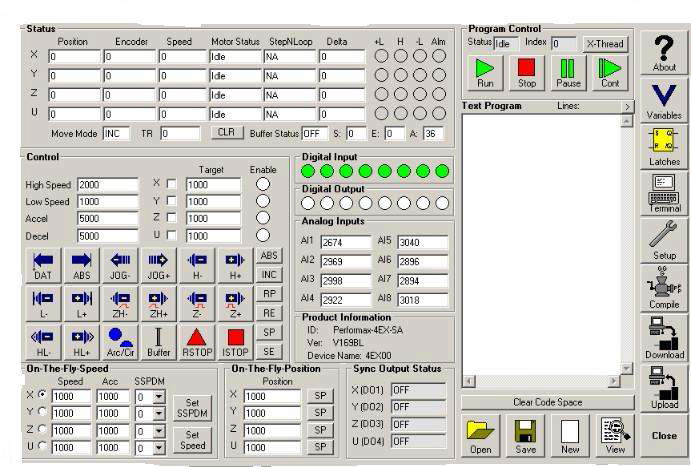Toggle the X axis Enable indicator
691x467 pixels.
(x=263, y=184)
